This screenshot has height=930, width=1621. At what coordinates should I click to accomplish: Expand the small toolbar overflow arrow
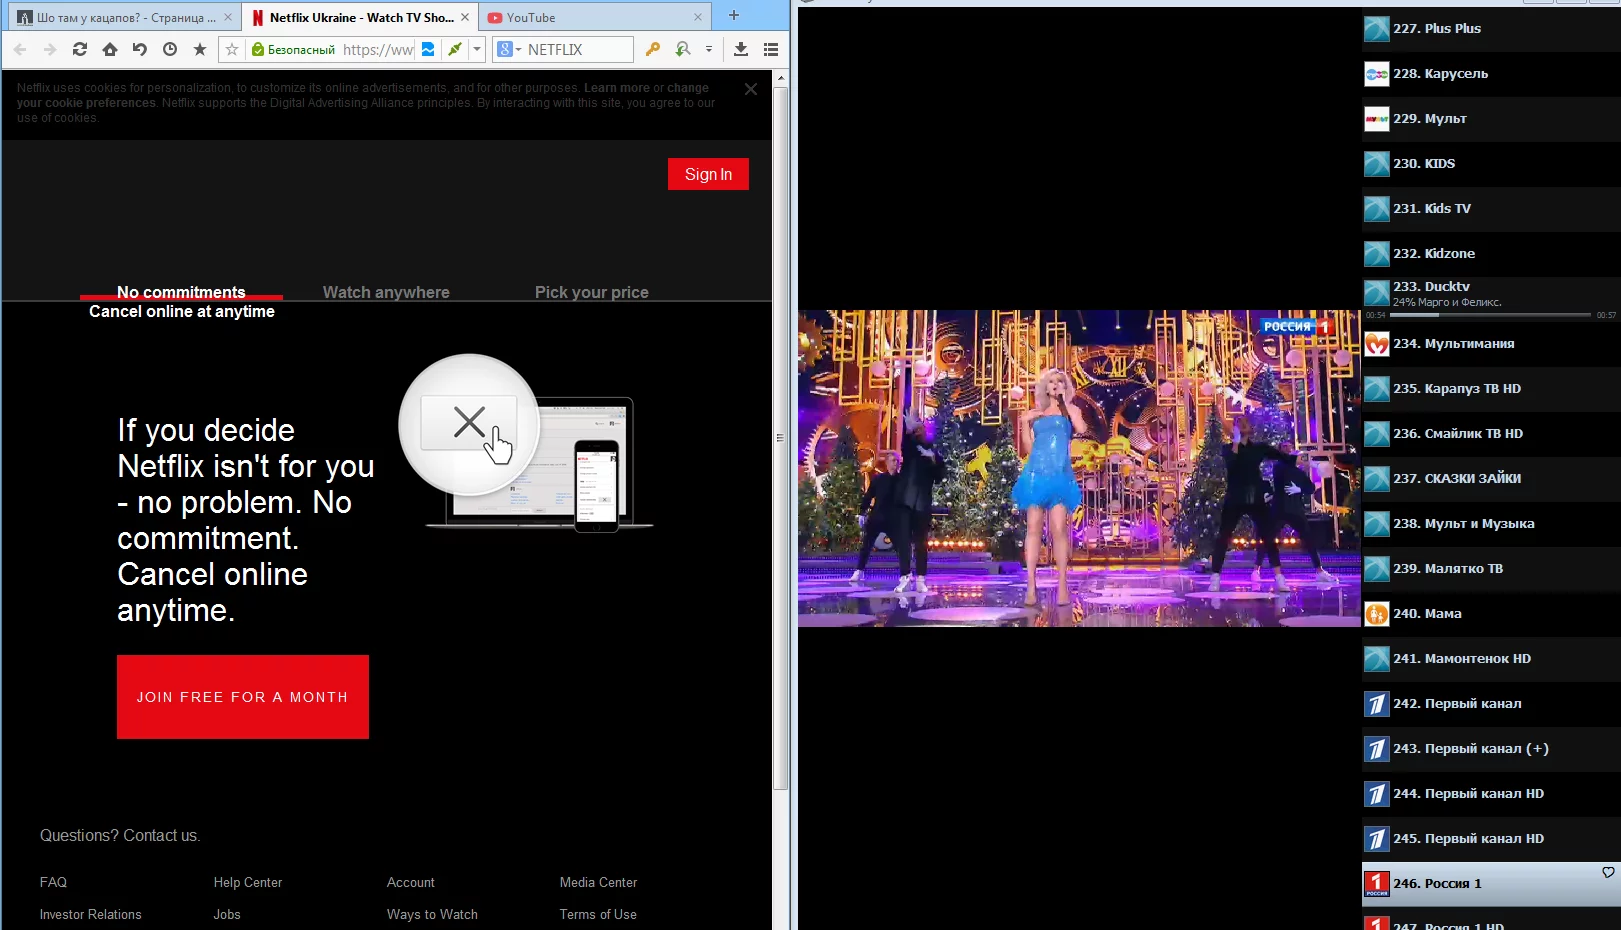pos(709,49)
